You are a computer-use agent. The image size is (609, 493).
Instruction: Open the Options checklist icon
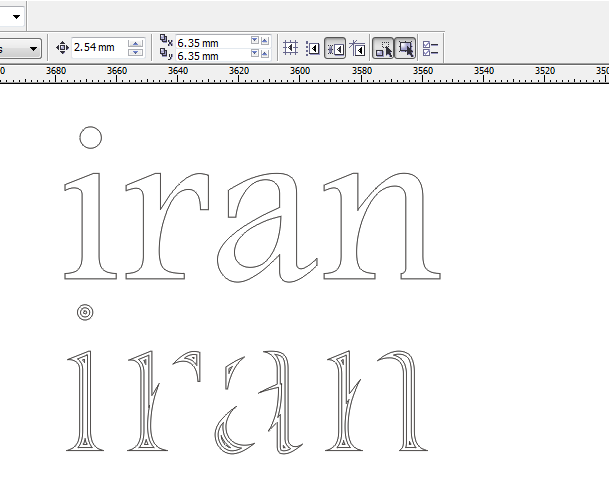pyautogui.click(x=431, y=47)
